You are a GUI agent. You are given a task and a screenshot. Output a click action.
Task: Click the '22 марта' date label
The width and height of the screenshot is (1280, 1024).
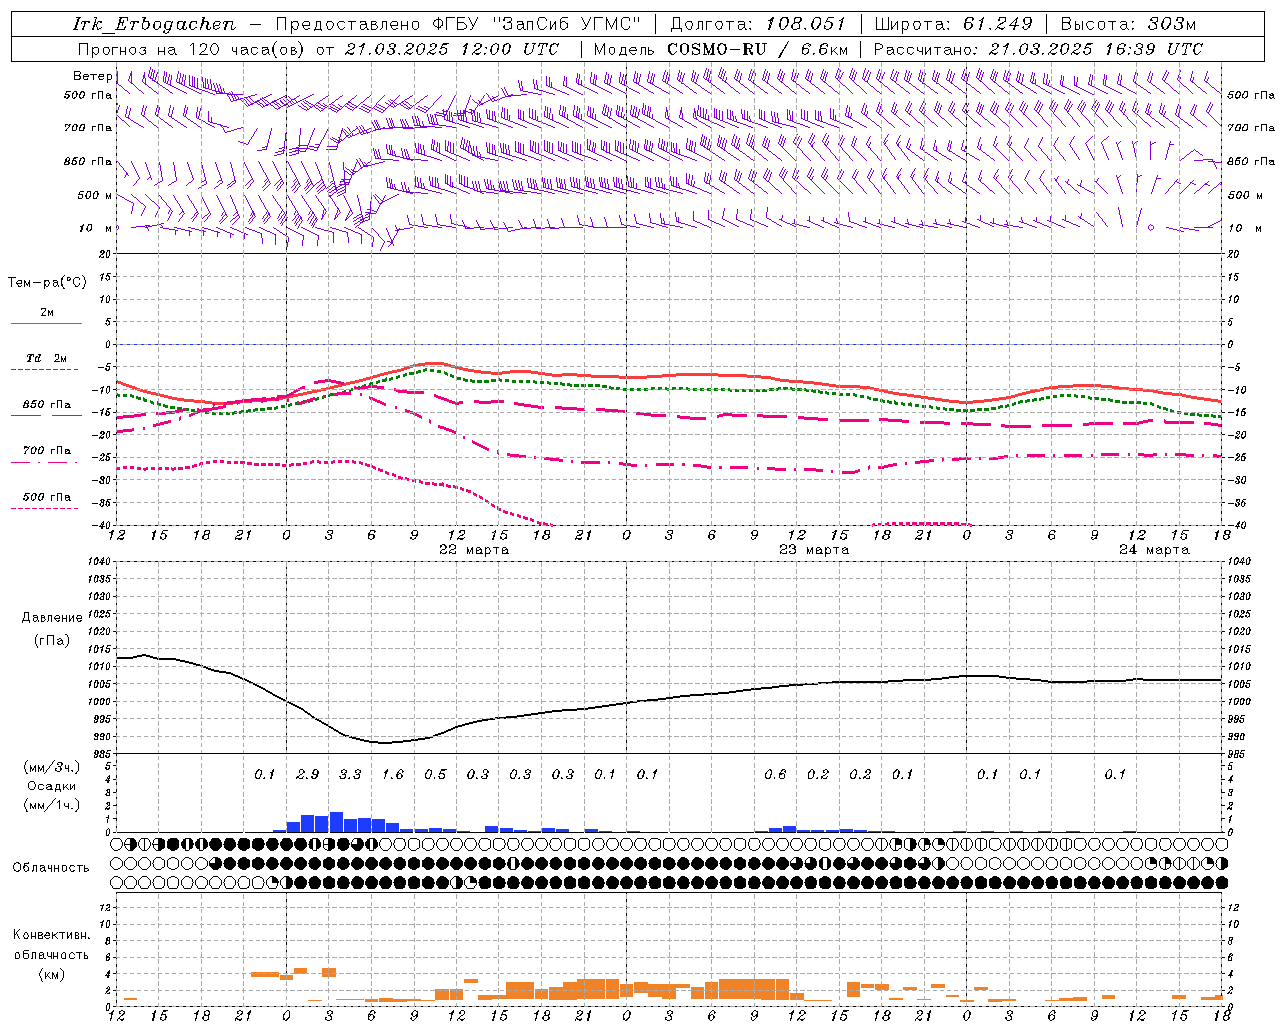point(474,550)
